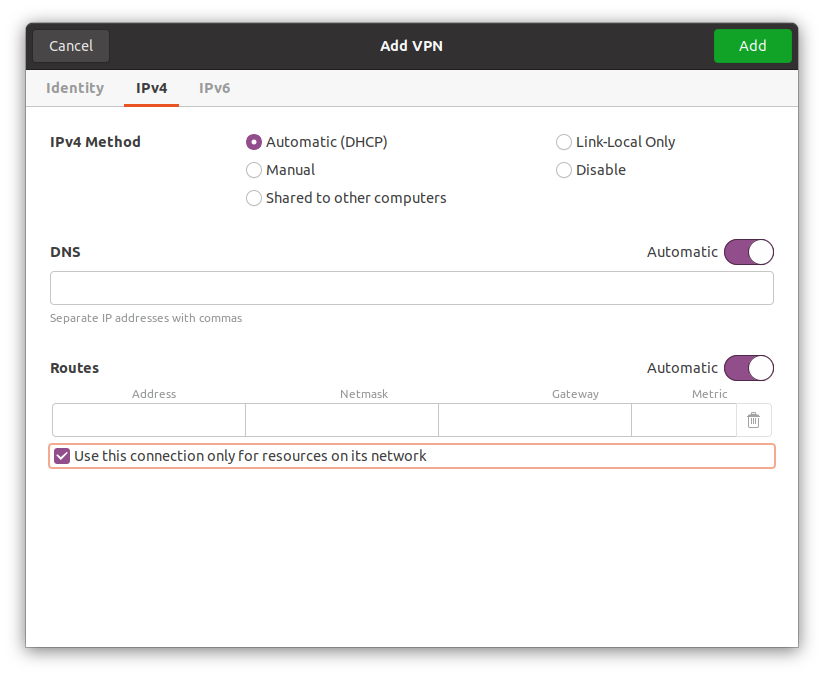Click into the route Netmask field
824x676 pixels.
tap(342, 421)
